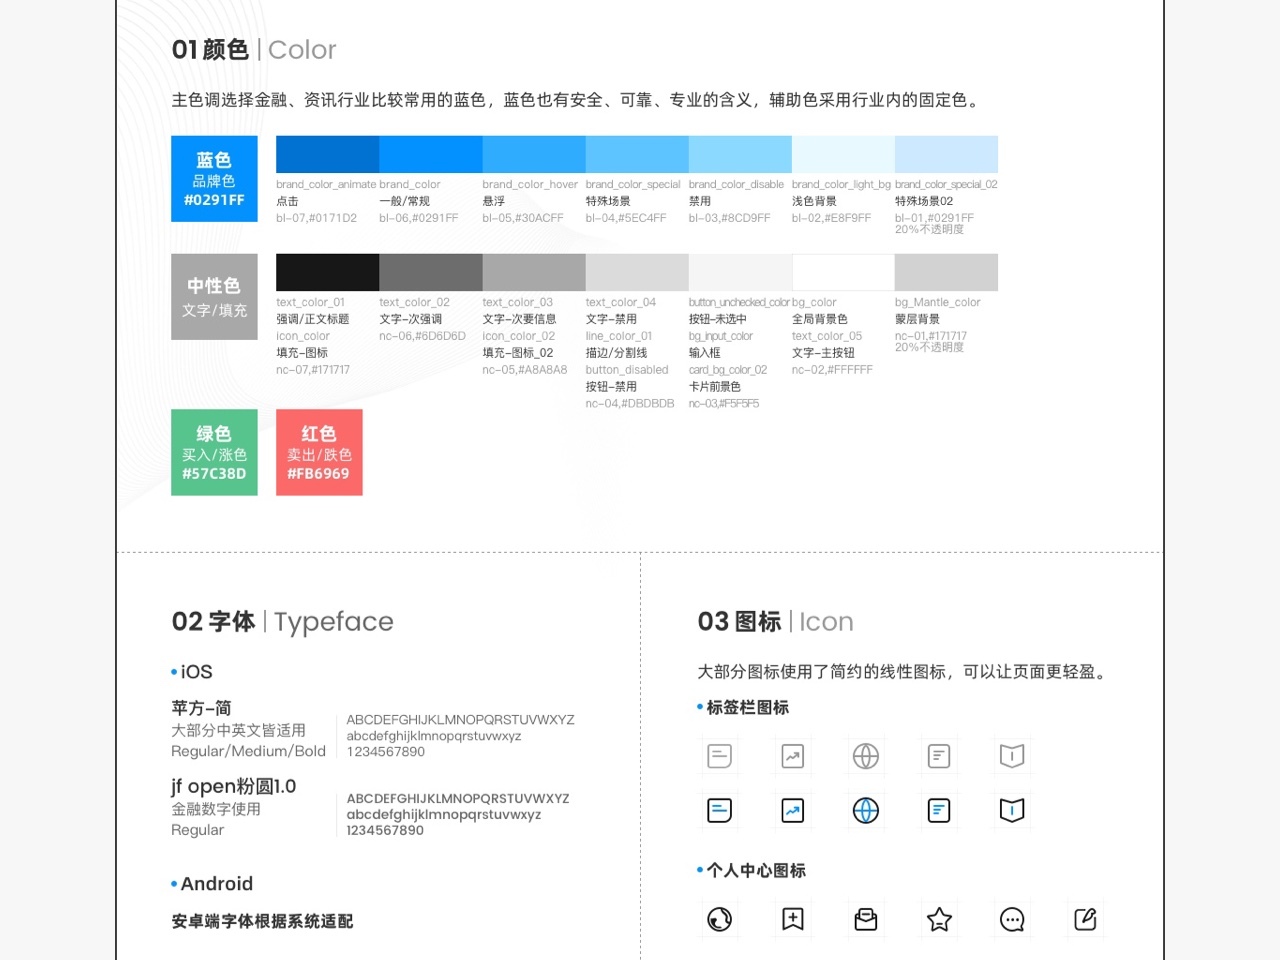
Task: Select the bg_Mantle_color gray swatch
Action: click(946, 272)
